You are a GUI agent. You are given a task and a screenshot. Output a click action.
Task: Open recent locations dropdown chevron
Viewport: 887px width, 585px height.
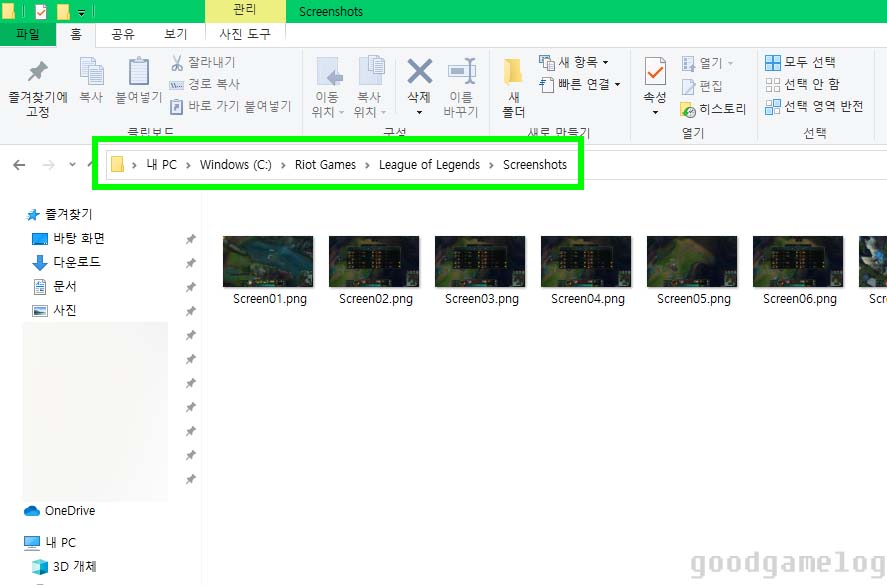tap(72, 165)
